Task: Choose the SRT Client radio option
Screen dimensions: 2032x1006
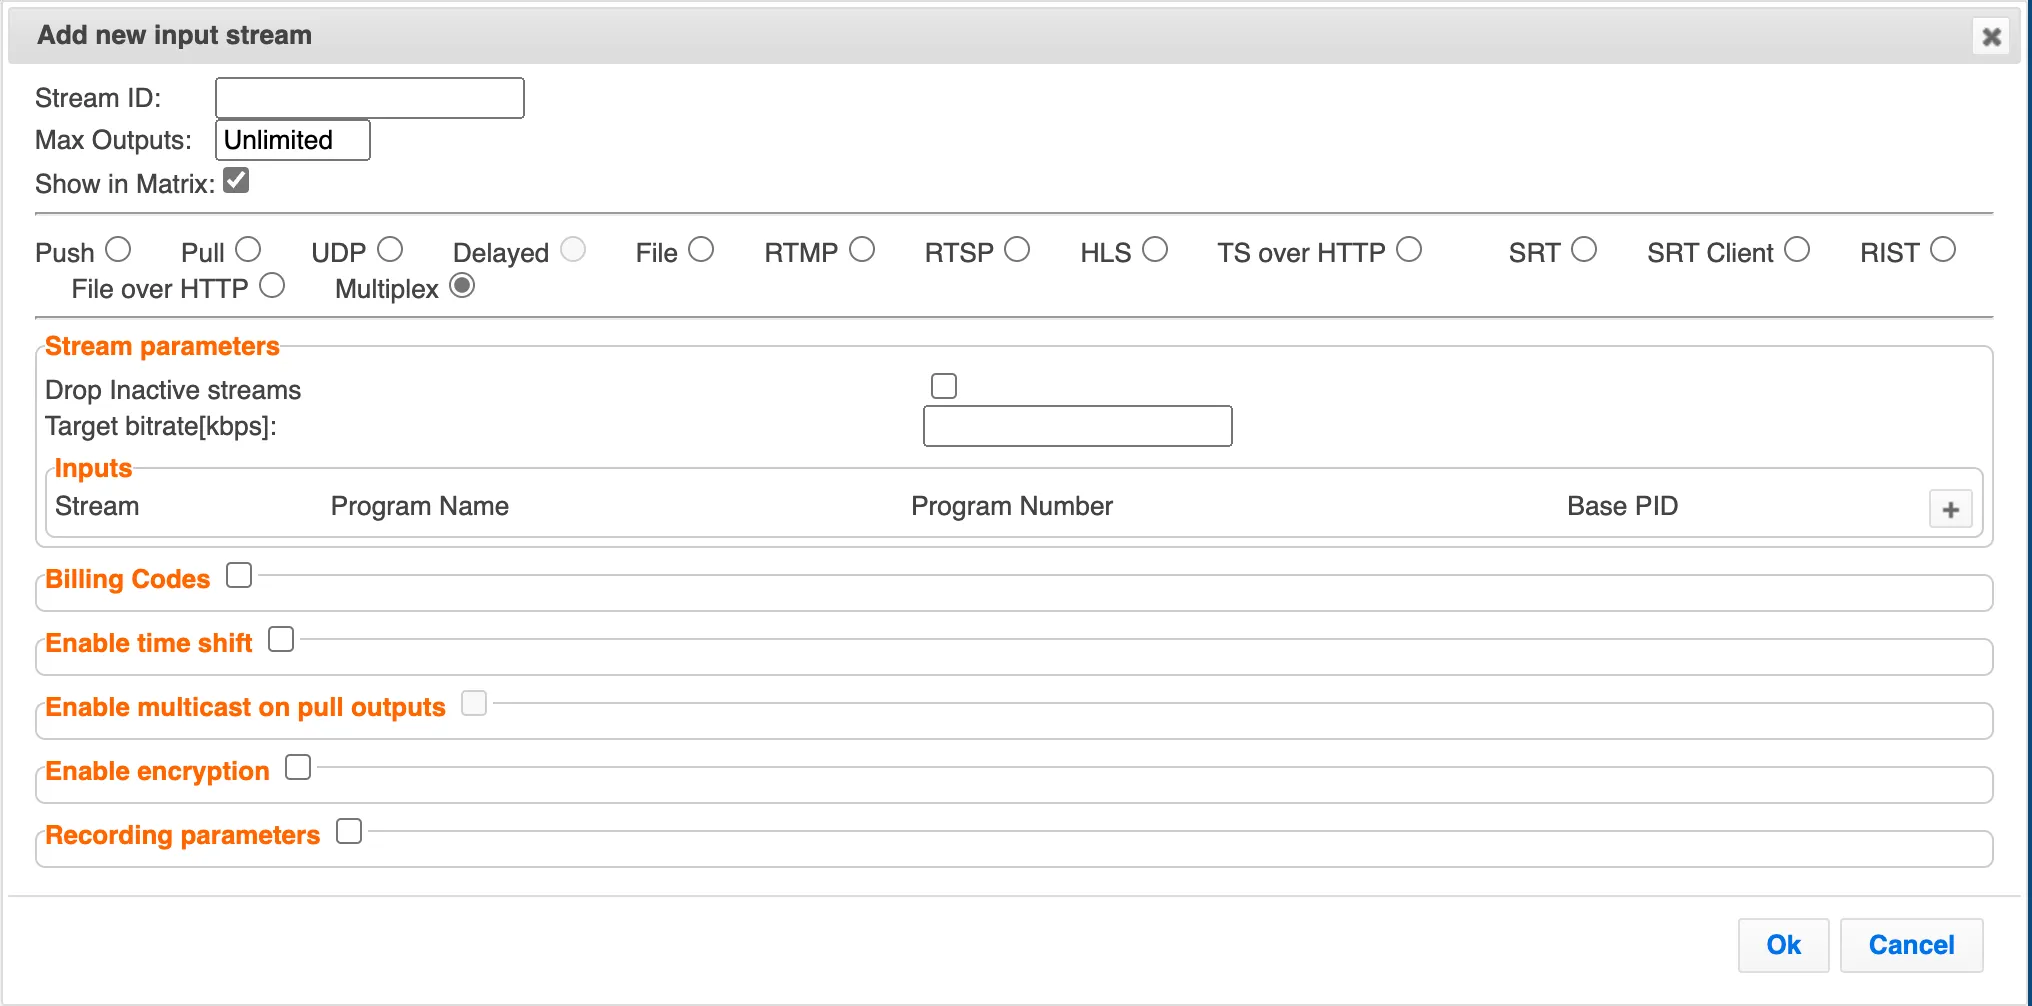Action: 1797,249
